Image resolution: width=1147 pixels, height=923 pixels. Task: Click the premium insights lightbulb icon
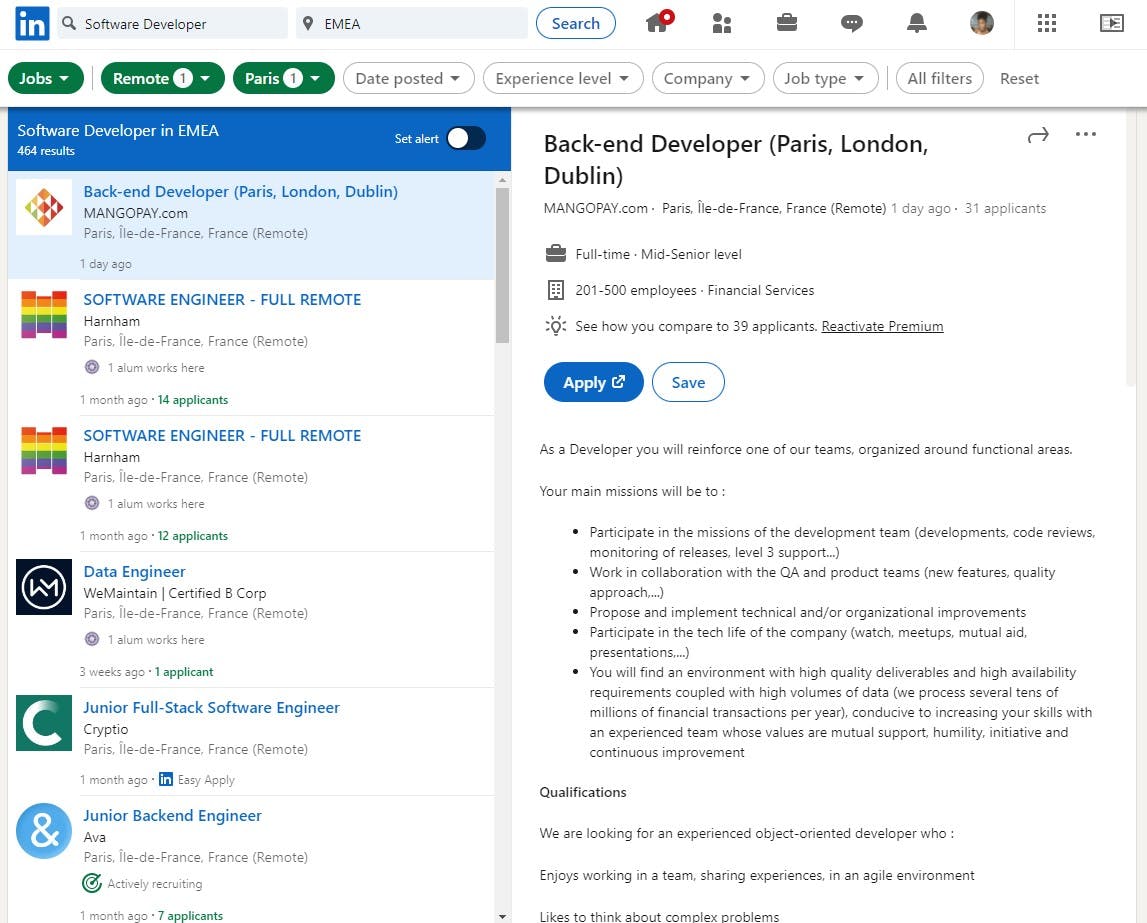click(x=556, y=326)
